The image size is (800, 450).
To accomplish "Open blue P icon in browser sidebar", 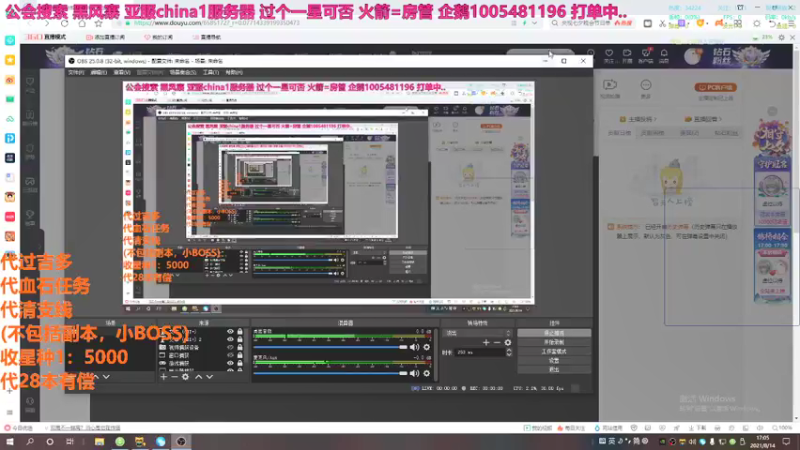I will pyautogui.click(x=10, y=138).
